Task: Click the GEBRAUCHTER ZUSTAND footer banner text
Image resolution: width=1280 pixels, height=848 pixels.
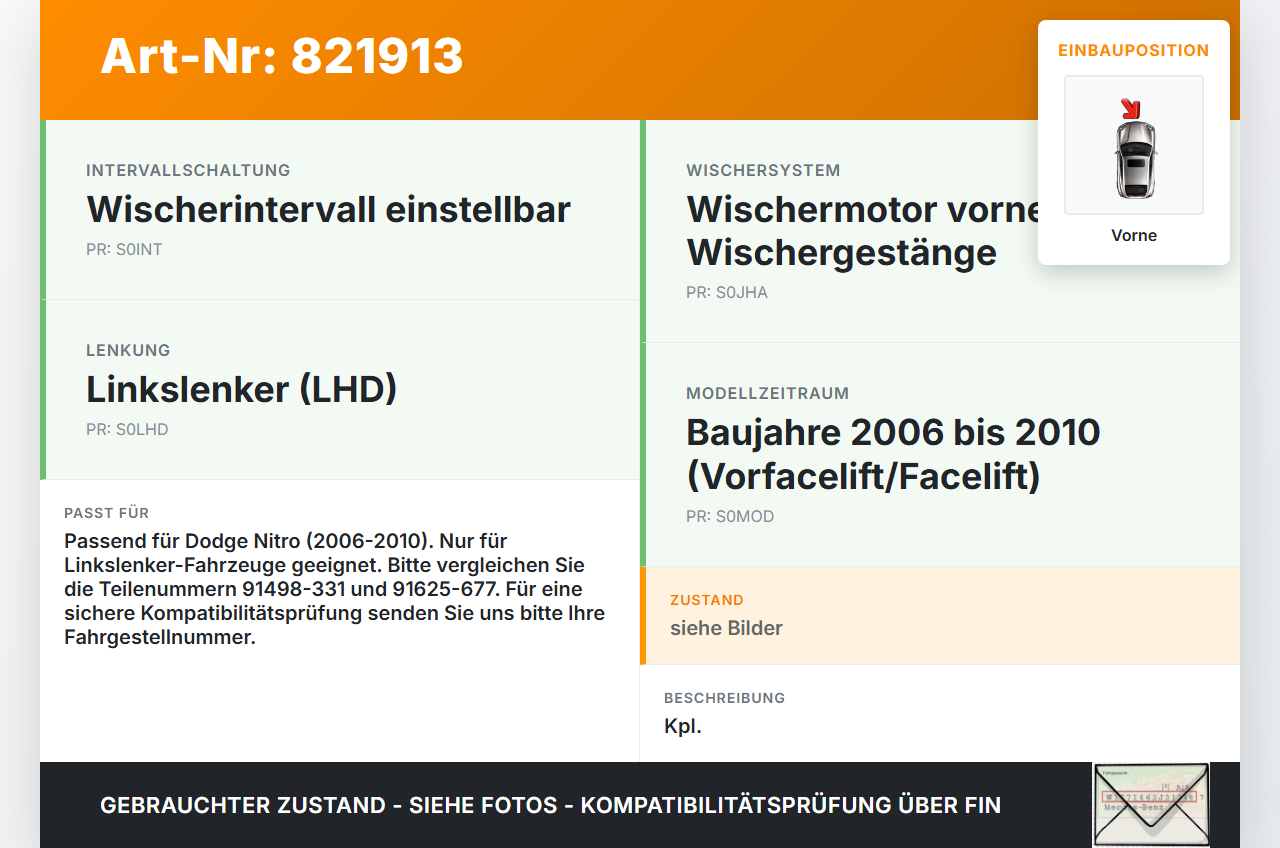Action: (x=550, y=805)
